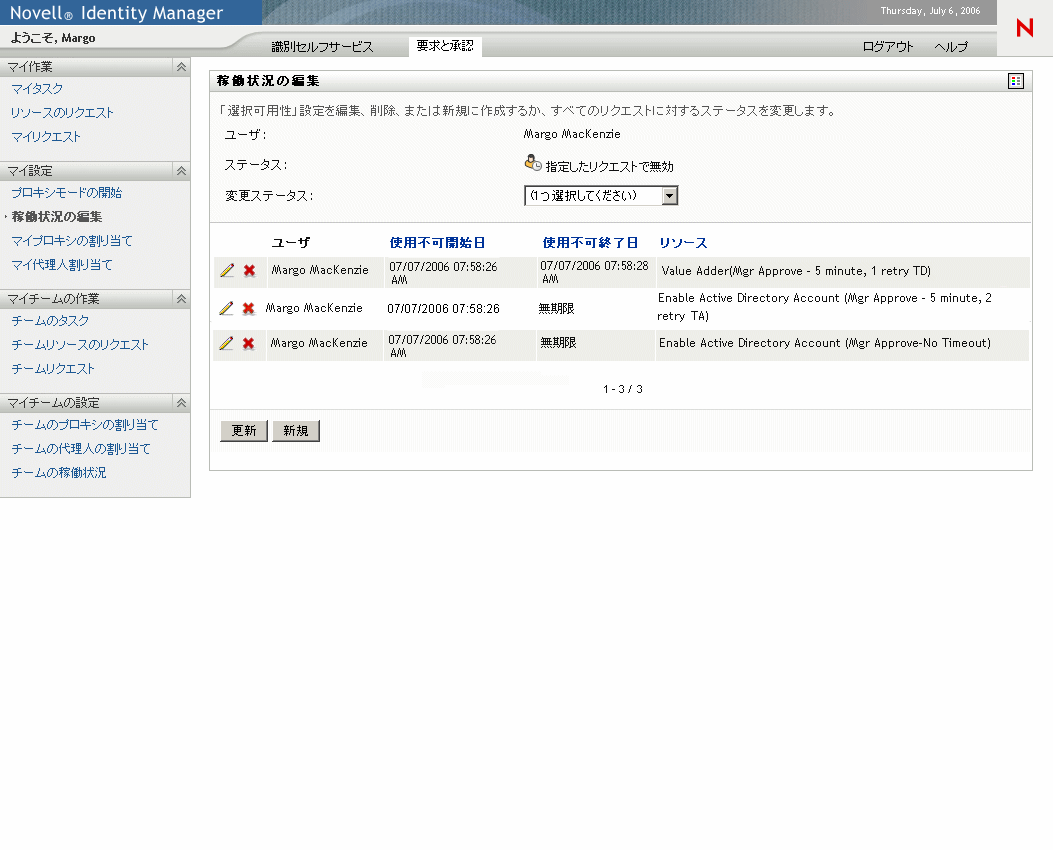The height and width of the screenshot is (850, 1053).
Task: Open マイリクエスト link
Action: pyautogui.click(x=46, y=137)
